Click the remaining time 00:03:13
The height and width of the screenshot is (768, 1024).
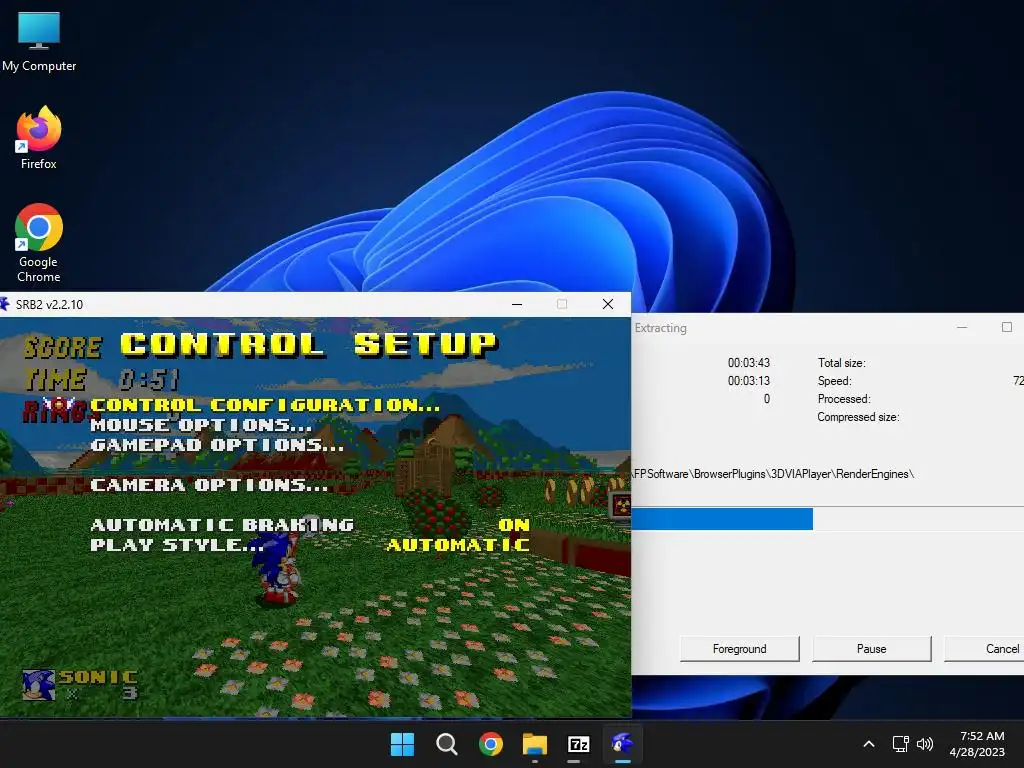click(x=748, y=381)
